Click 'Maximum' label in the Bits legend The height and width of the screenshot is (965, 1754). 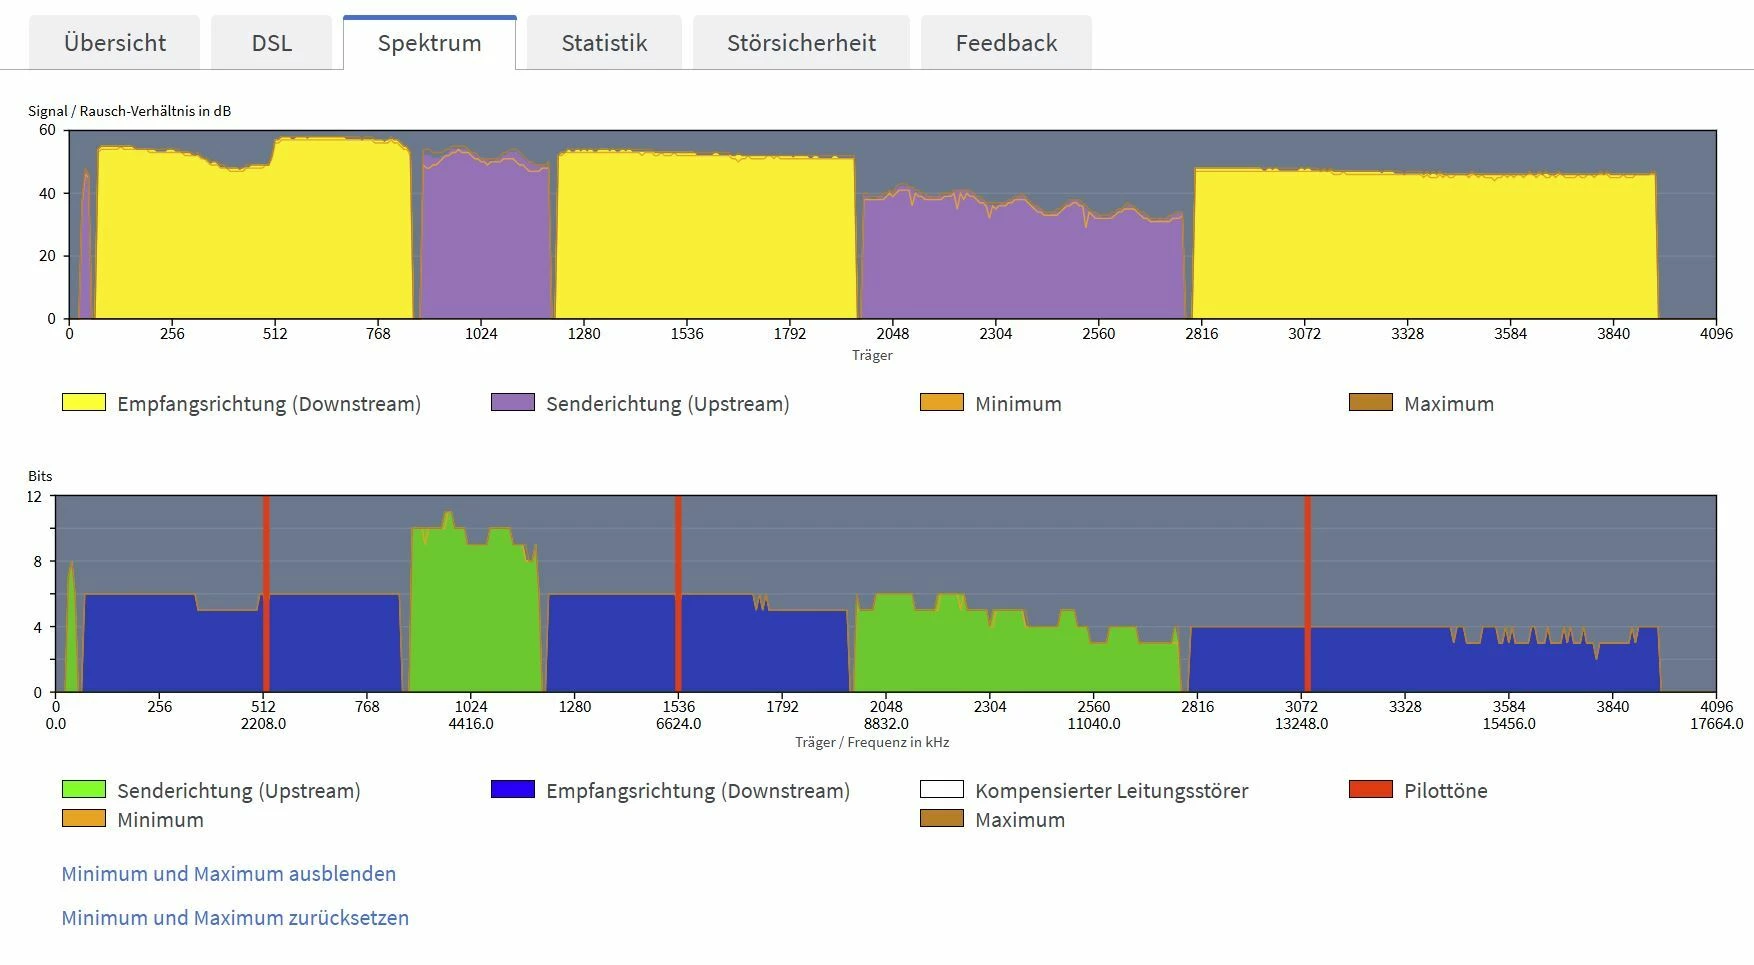pos(1020,820)
